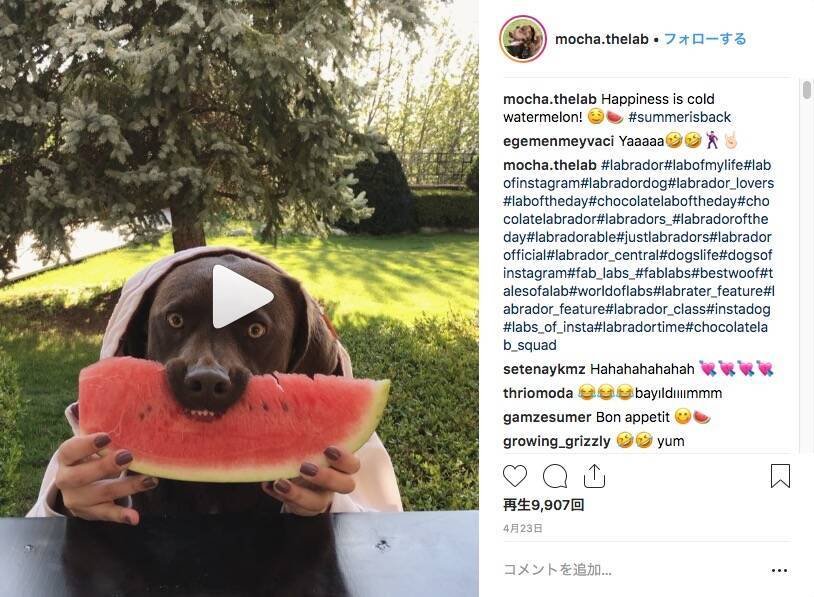
Task: Save post with bookmark icon
Action: coord(780,476)
